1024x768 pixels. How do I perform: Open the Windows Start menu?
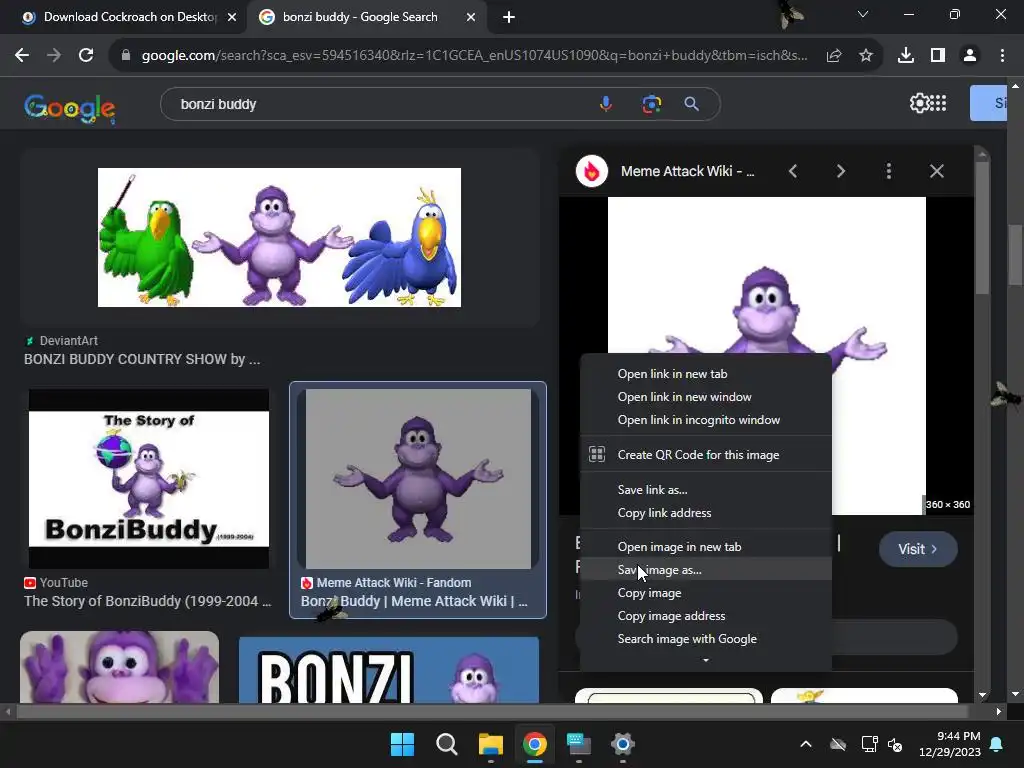(402, 744)
